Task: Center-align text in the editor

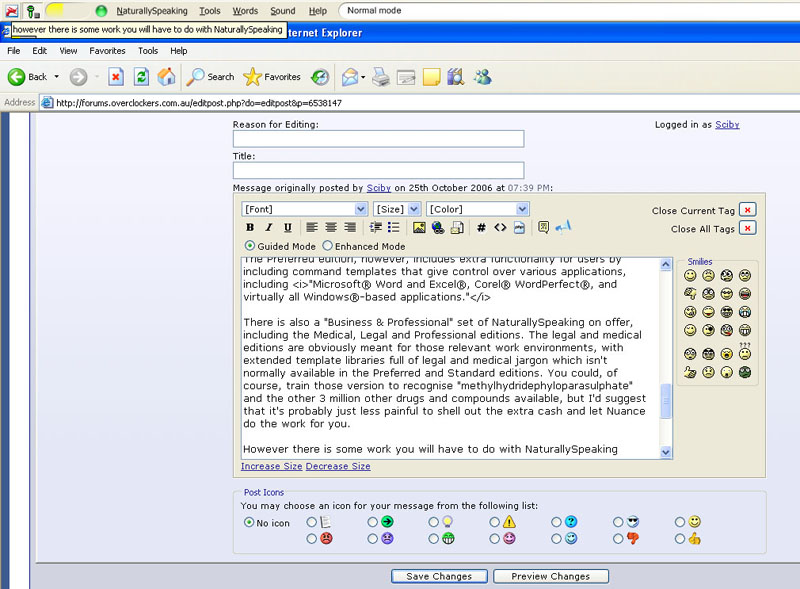Action: [331, 228]
